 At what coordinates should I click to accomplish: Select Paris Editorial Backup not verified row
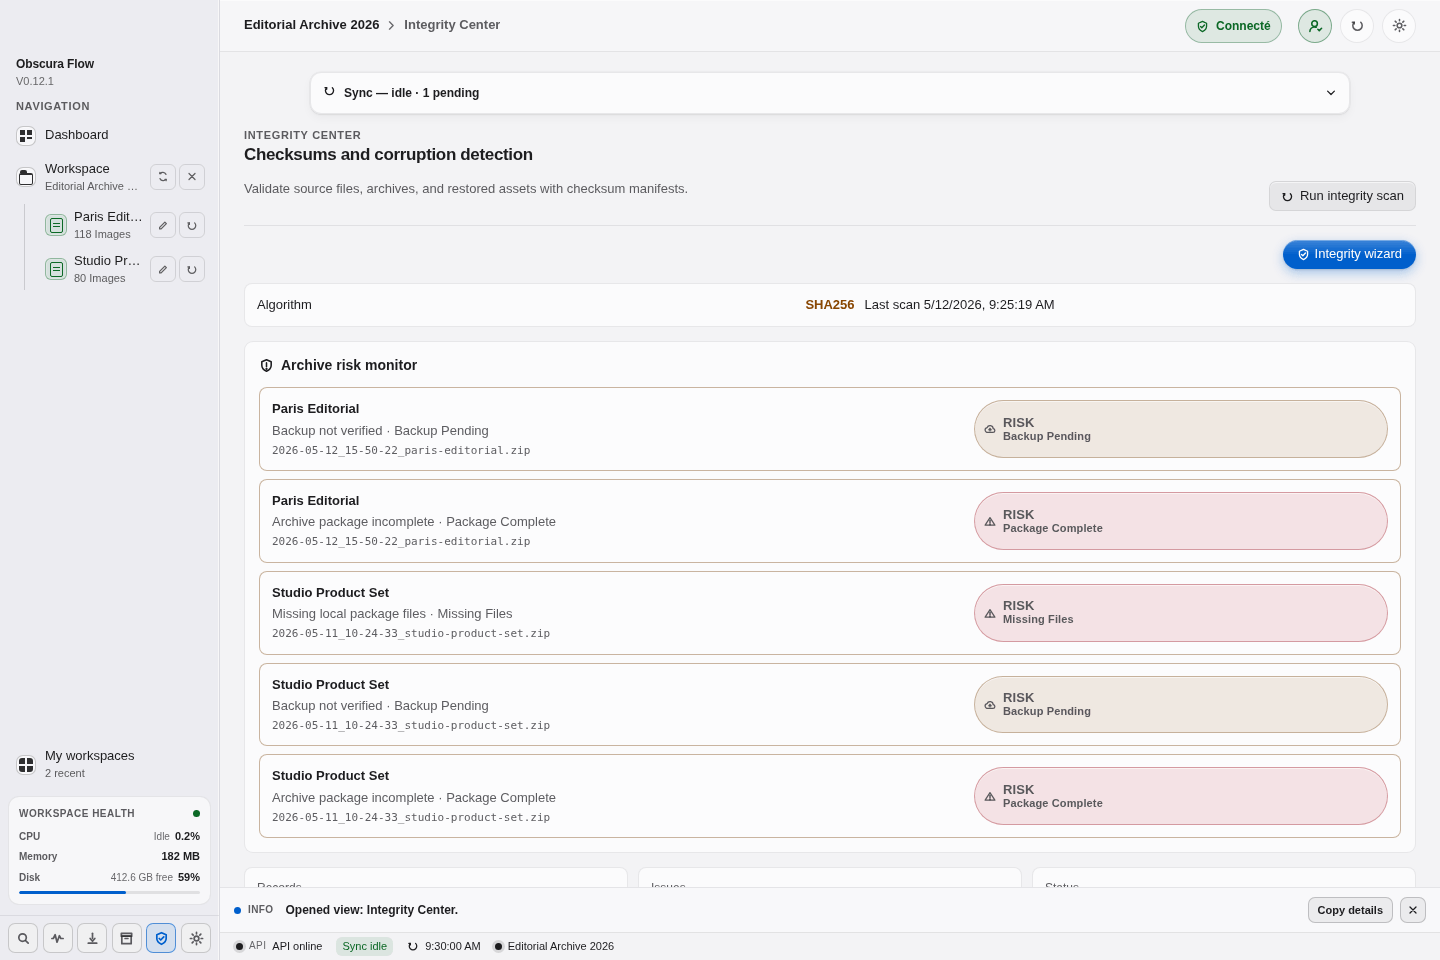pos(830,429)
